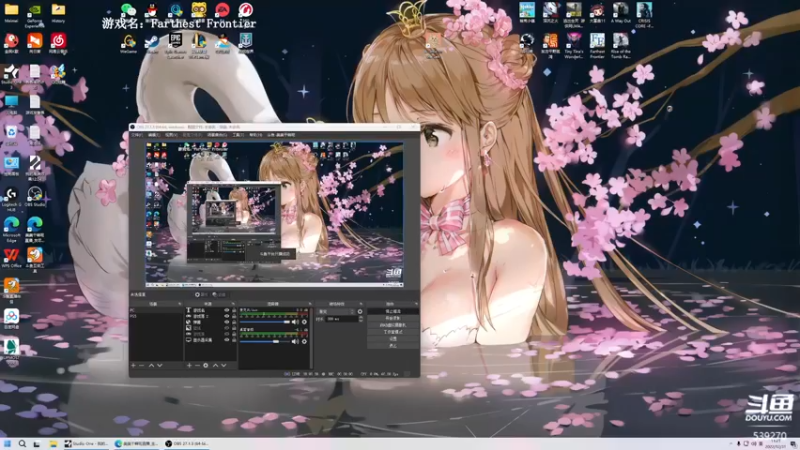The image size is (800, 450).
Task: Toggle visibility eye of the first gamepad source
Action: click(227, 316)
